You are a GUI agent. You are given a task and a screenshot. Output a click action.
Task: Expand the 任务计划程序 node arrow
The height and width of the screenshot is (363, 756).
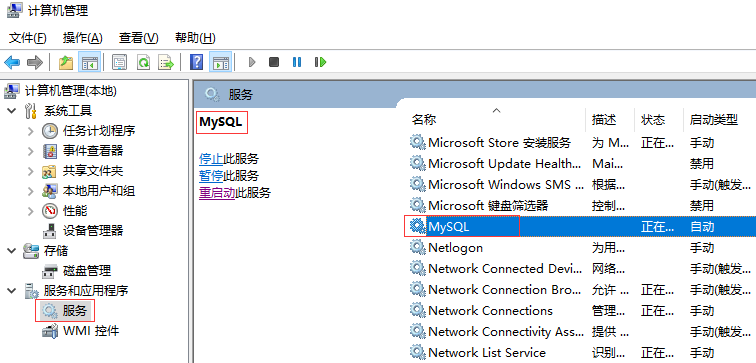pyautogui.click(x=31, y=131)
